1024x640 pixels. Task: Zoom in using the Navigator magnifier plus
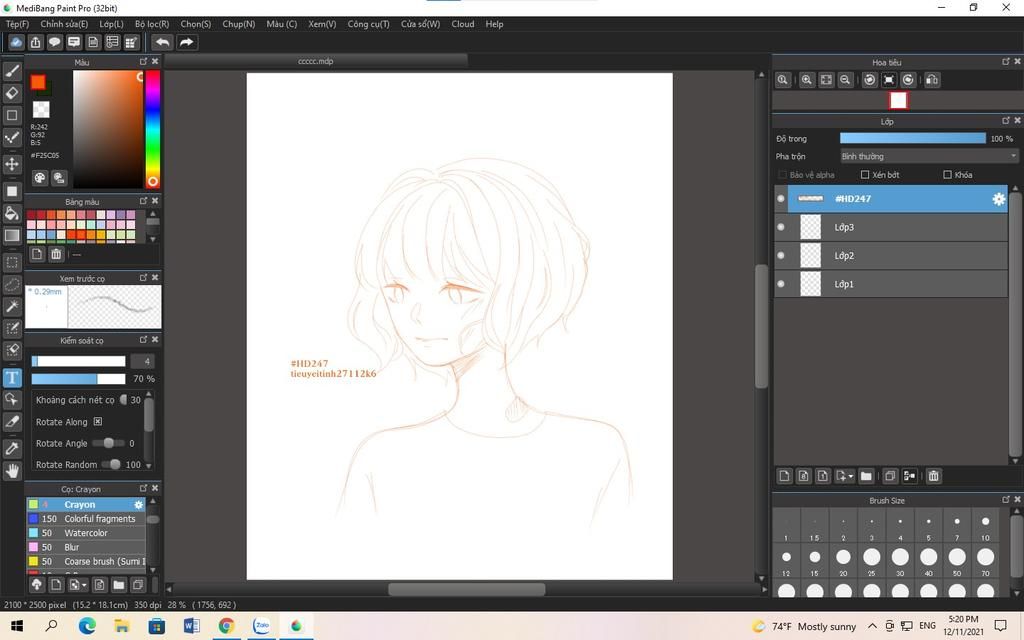pyautogui.click(x=807, y=80)
